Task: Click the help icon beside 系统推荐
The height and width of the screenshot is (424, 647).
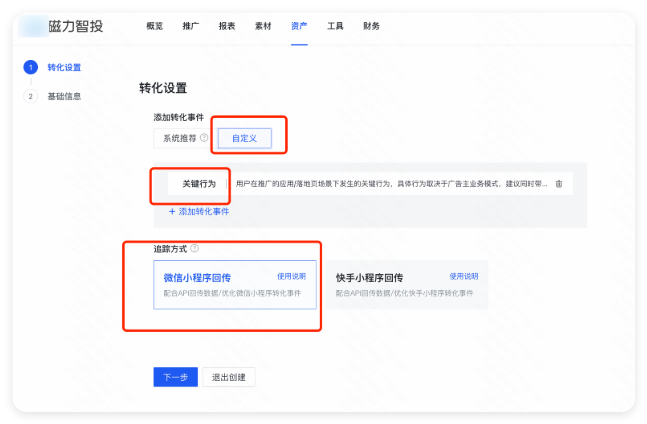Action: 204,138
